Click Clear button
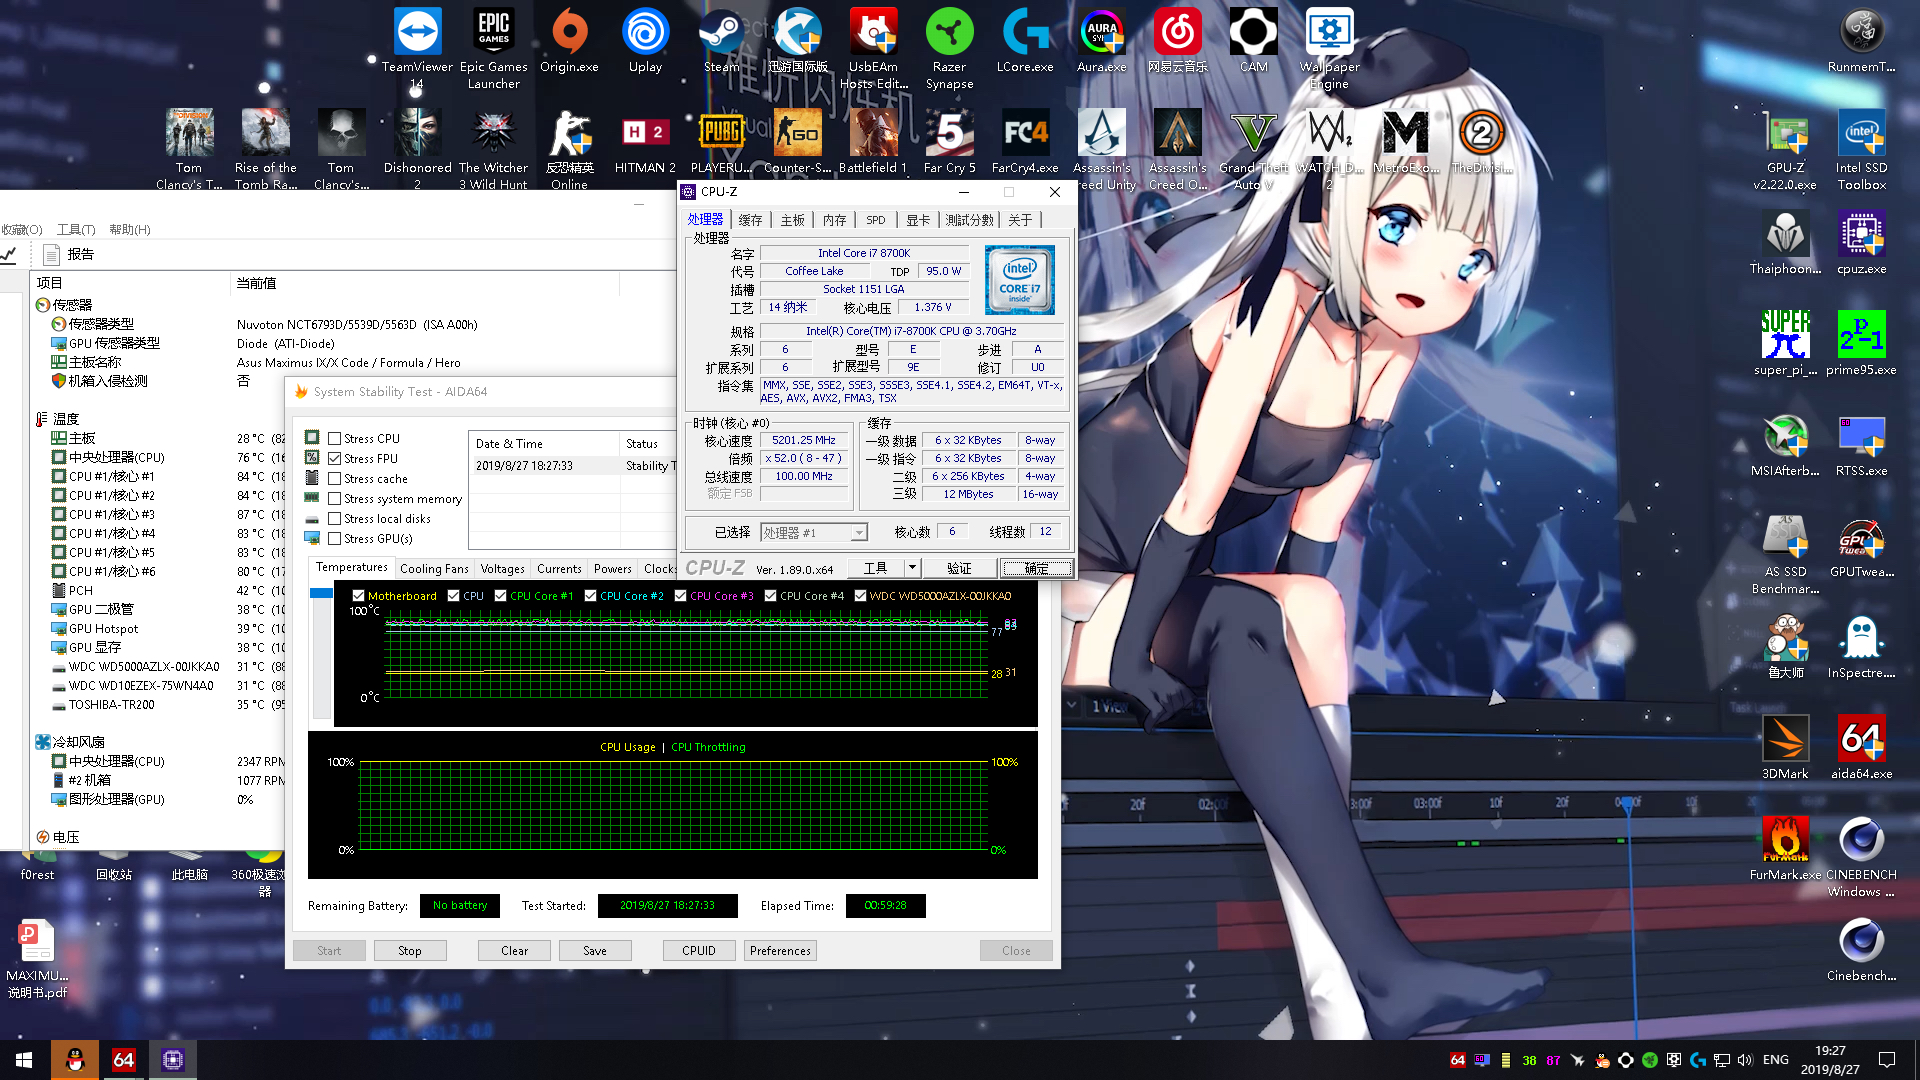This screenshot has width=1920, height=1080. (514, 950)
